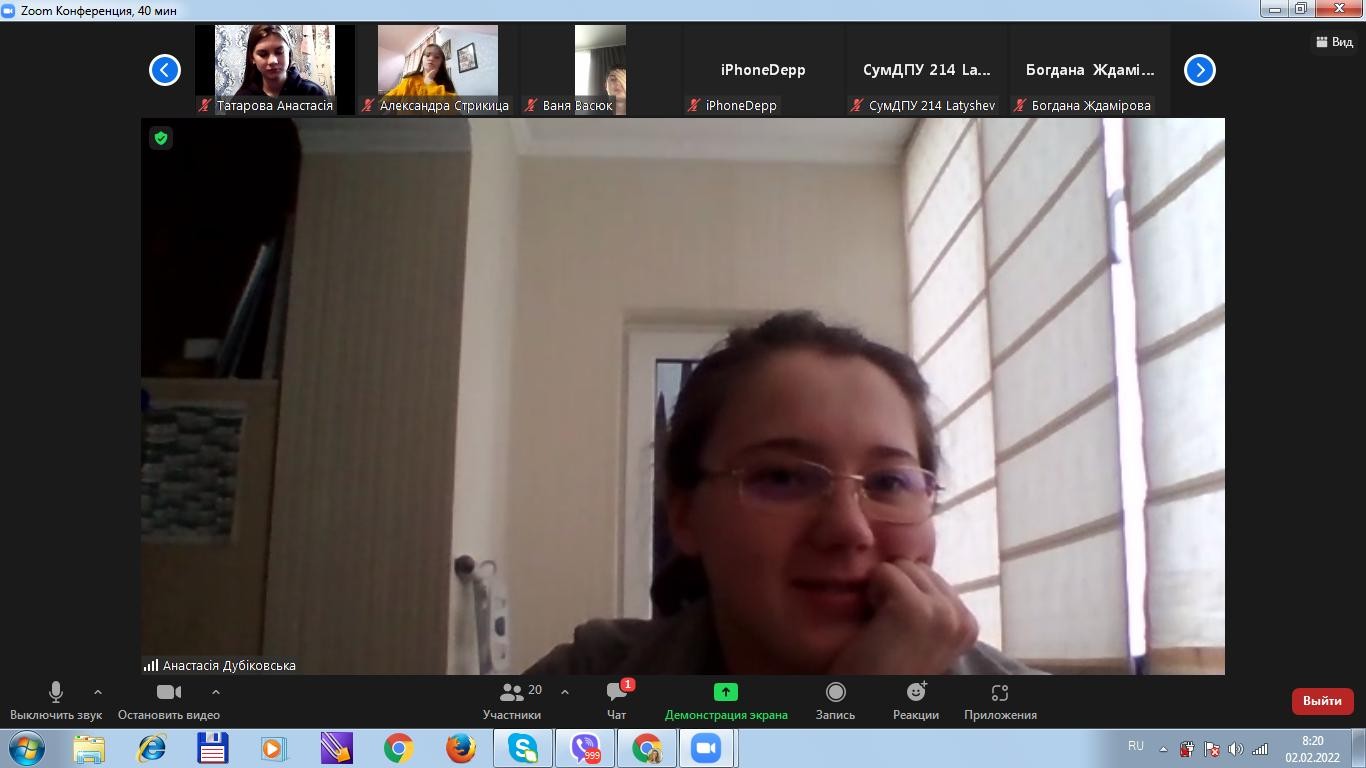Mute microphone with Выключить звук
Image resolution: width=1366 pixels, height=768 pixels.
point(56,700)
